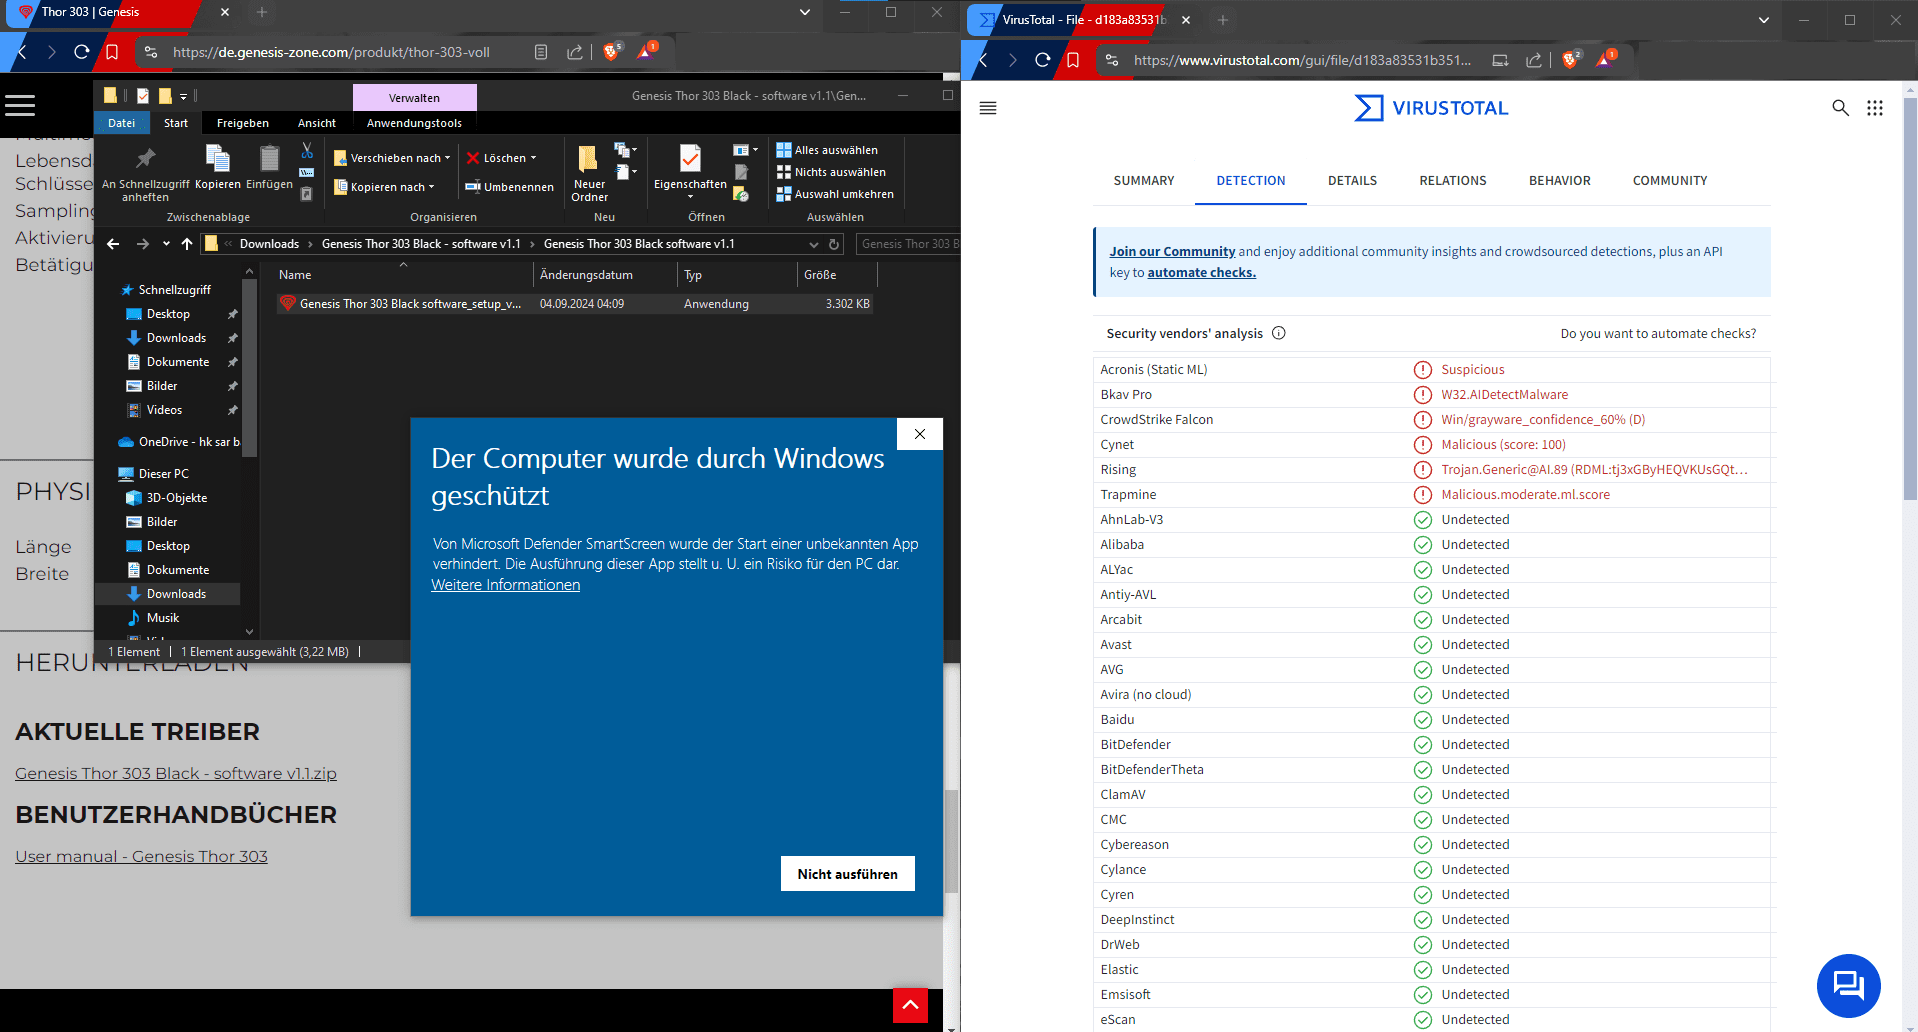The width and height of the screenshot is (1918, 1032).
Task: Click the Join our Community link
Action: click(x=1172, y=252)
